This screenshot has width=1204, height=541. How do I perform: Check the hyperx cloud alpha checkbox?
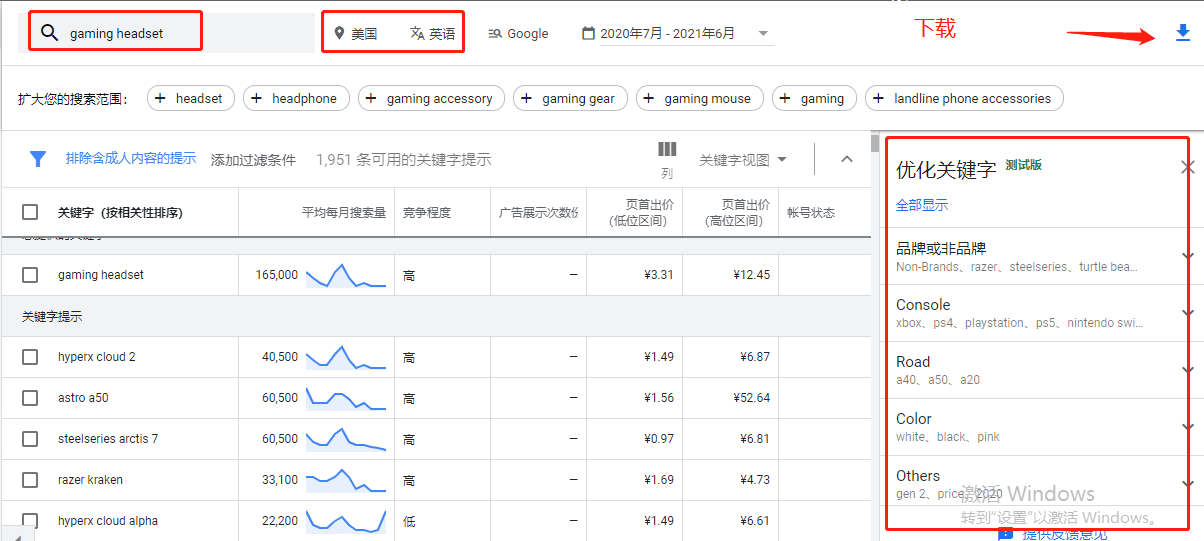pos(30,520)
